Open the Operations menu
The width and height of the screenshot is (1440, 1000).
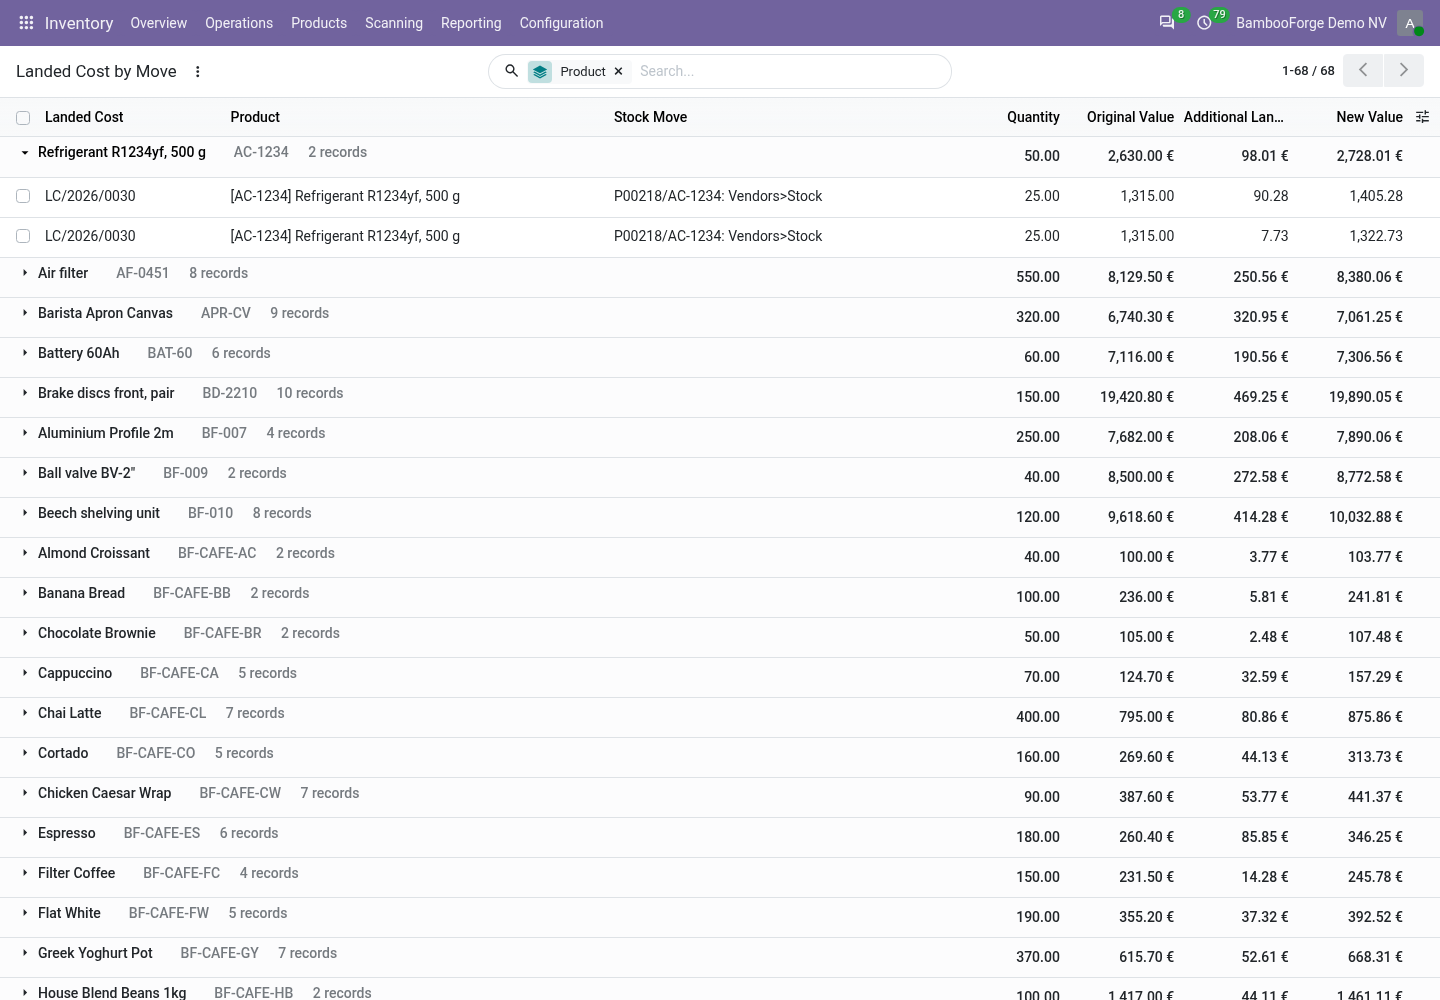[x=239, y=23]
